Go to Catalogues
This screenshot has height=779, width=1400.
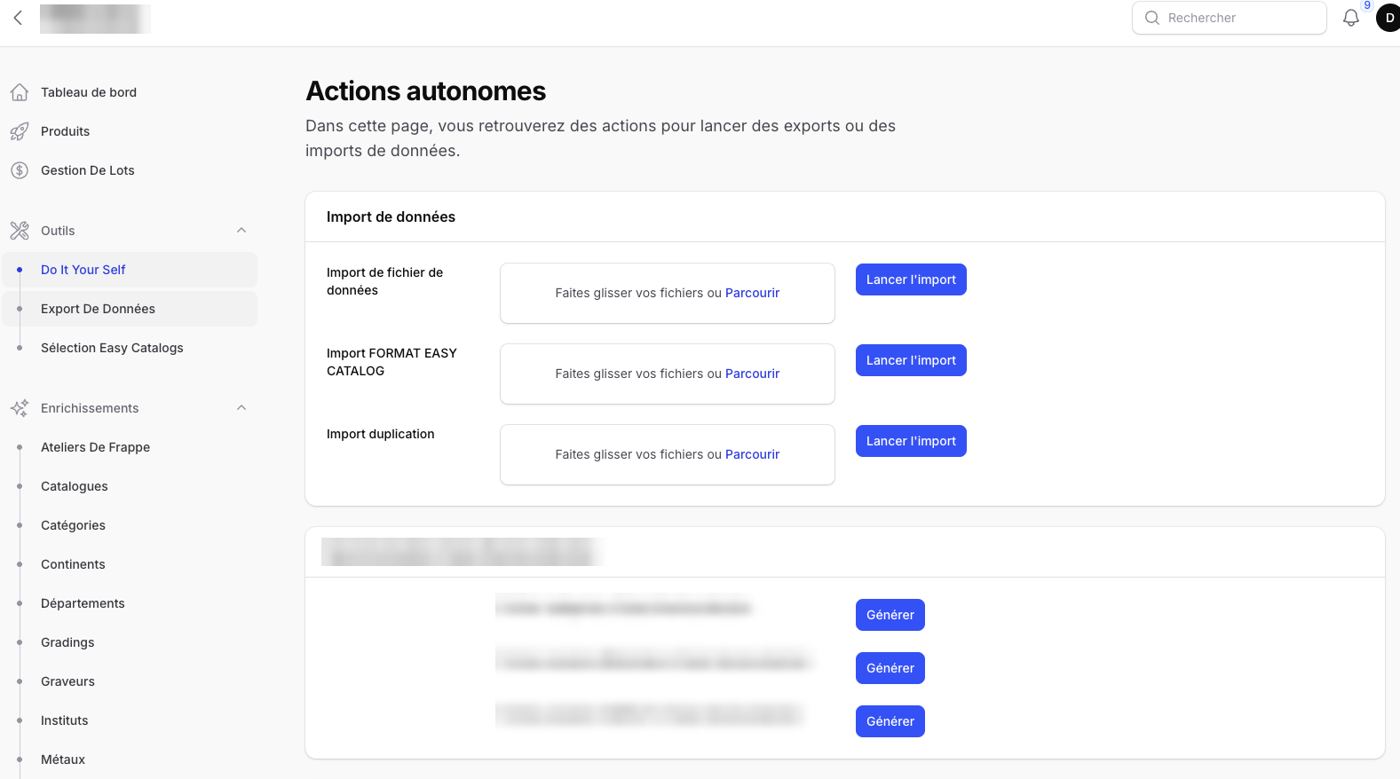coord(74,486)
